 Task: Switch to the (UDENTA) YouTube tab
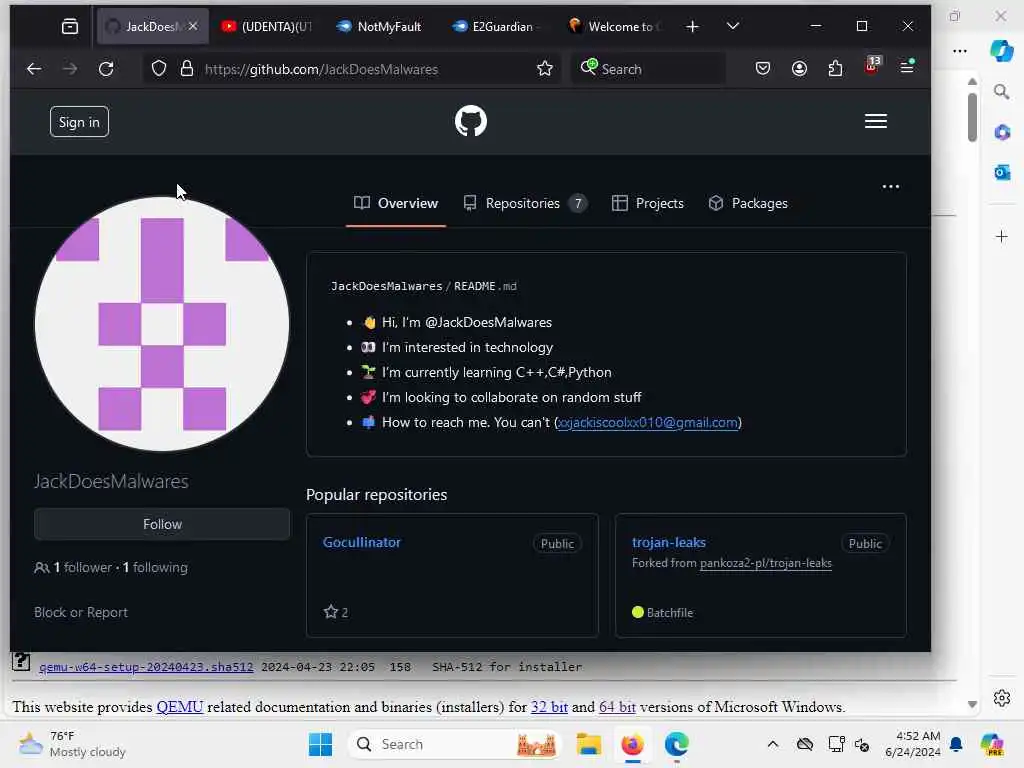[266, 27]
